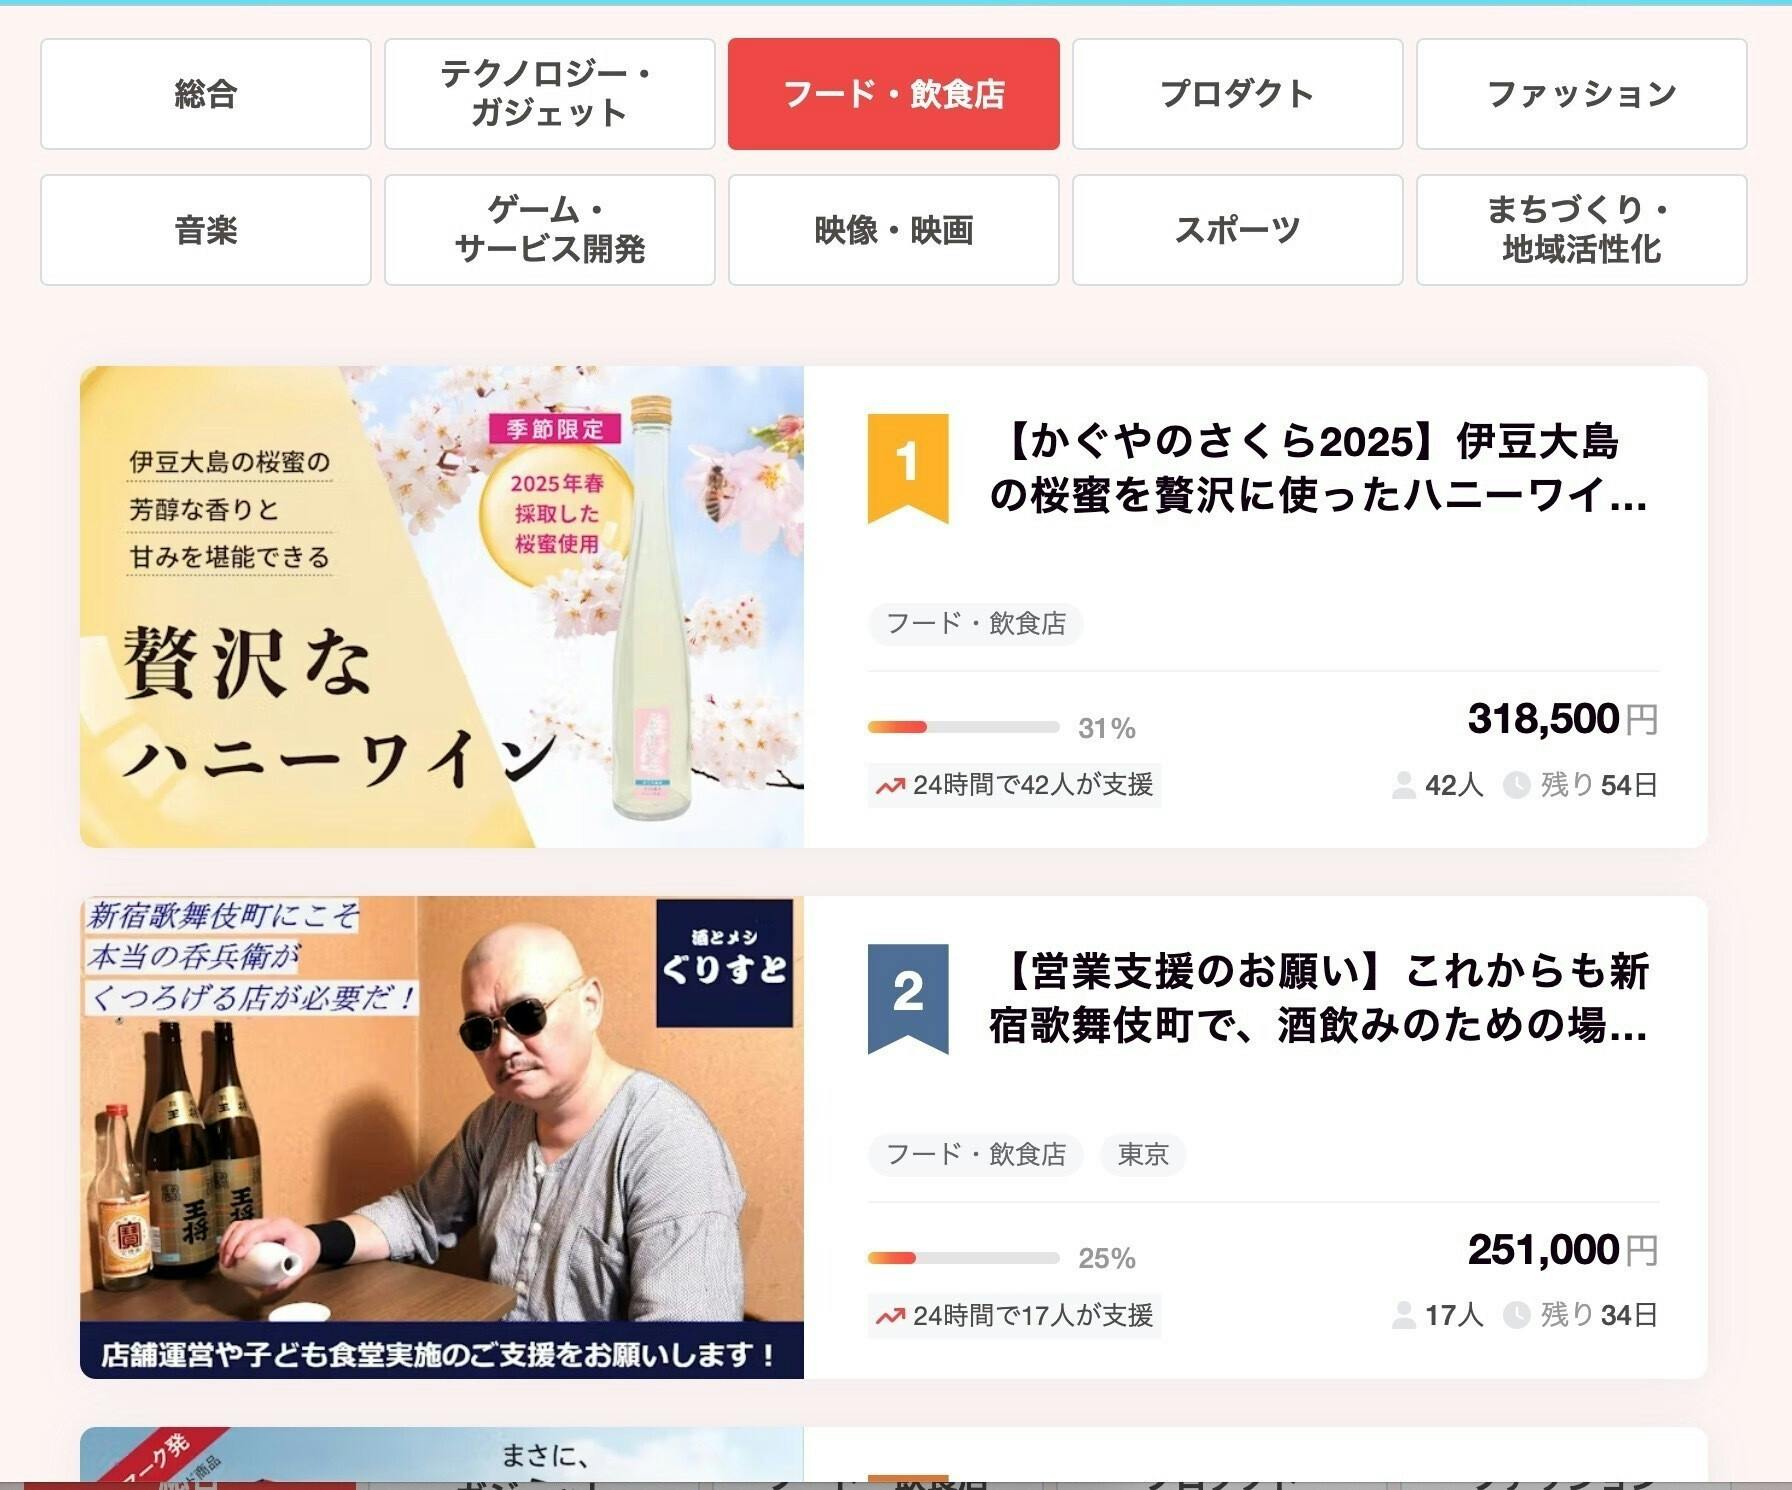This screenshot has height=1490, width=1792.
Task: Select the 総合 category tab
Action: [206, 94]
